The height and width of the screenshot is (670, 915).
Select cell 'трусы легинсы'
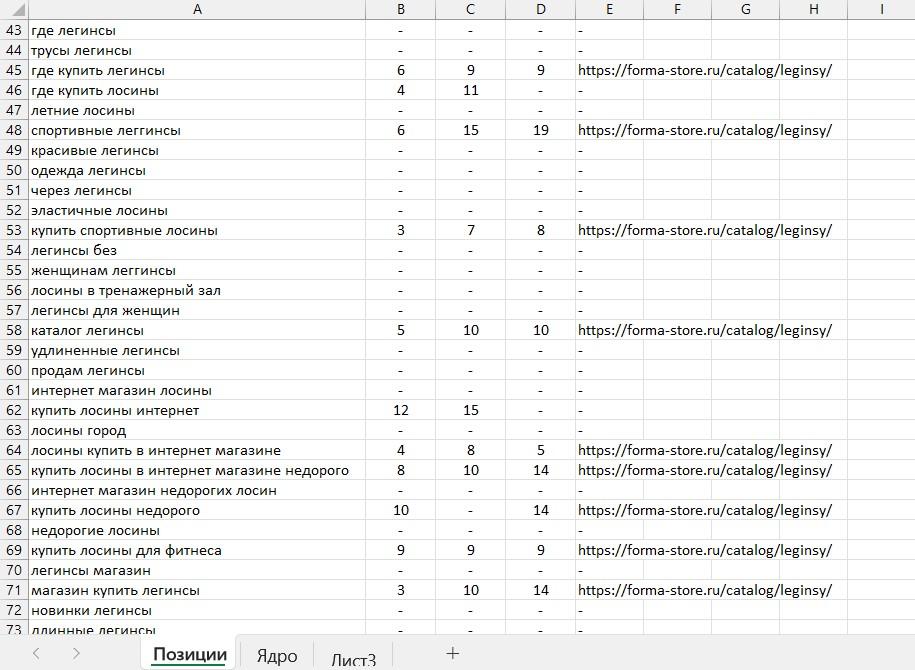(x=197, y=51)
